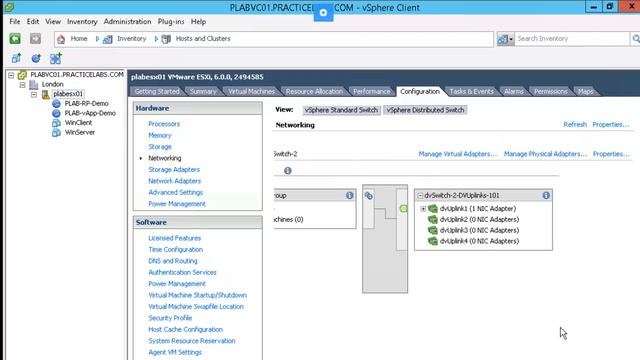Open the search scope dropdown icon
This screenshot has width=640, height=360.
pyautogui.click(x=505, y=39)
